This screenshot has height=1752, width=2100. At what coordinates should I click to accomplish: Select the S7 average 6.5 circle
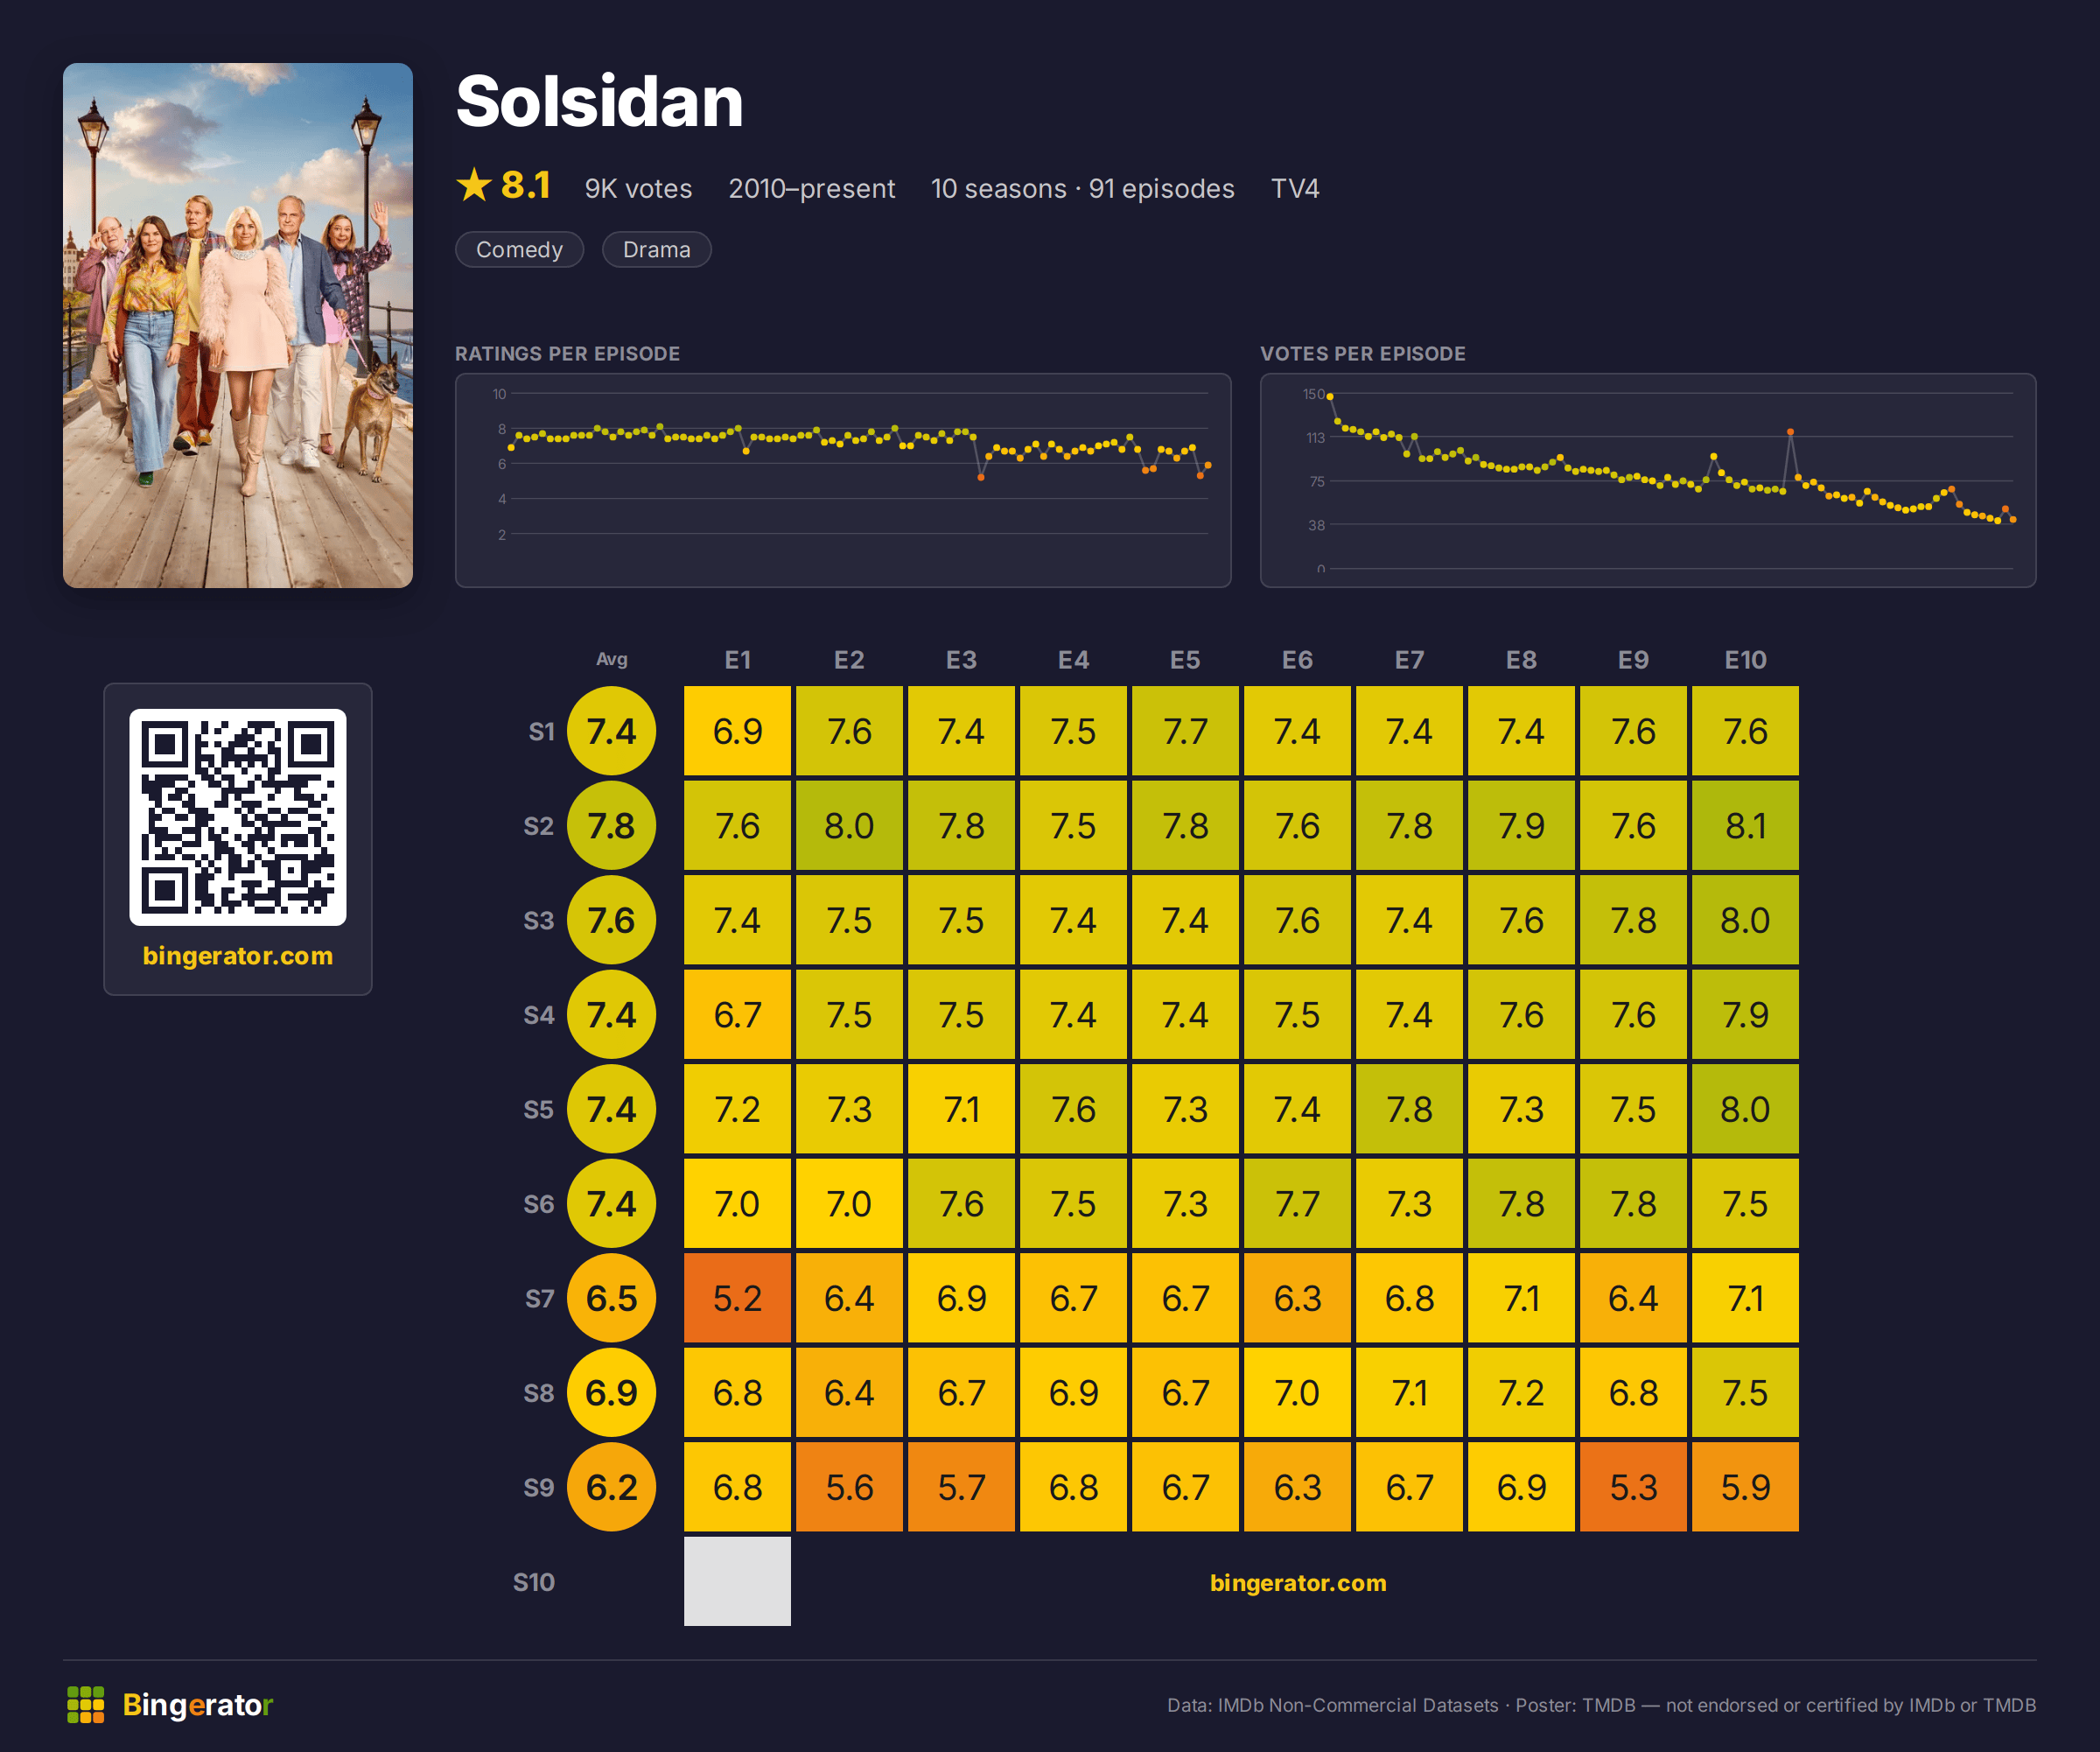611,1298
